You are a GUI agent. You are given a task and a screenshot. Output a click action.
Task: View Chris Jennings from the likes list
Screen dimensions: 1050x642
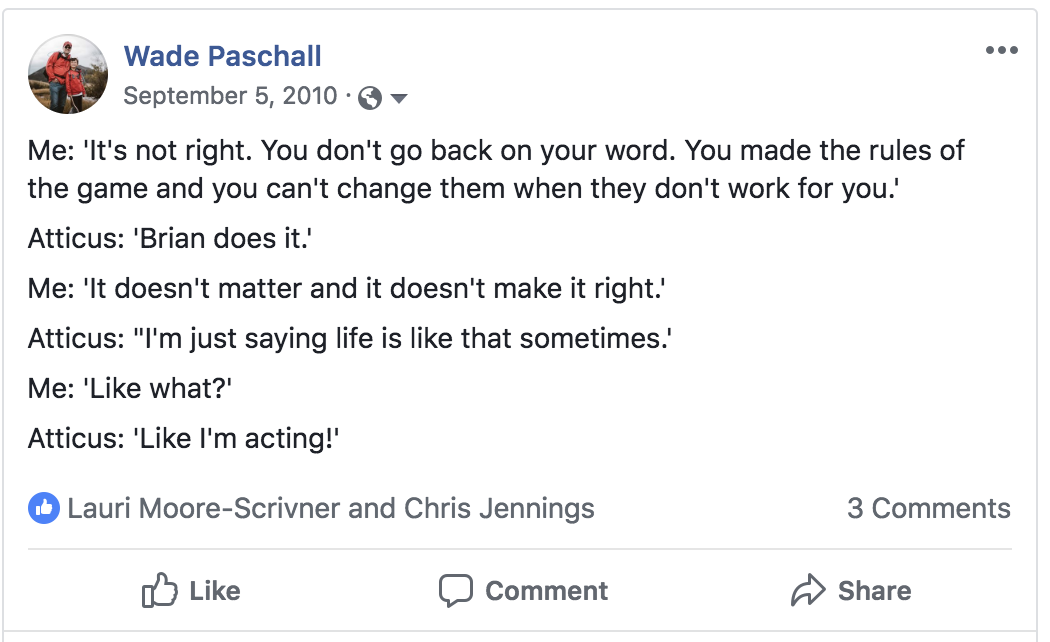point(499,509)
